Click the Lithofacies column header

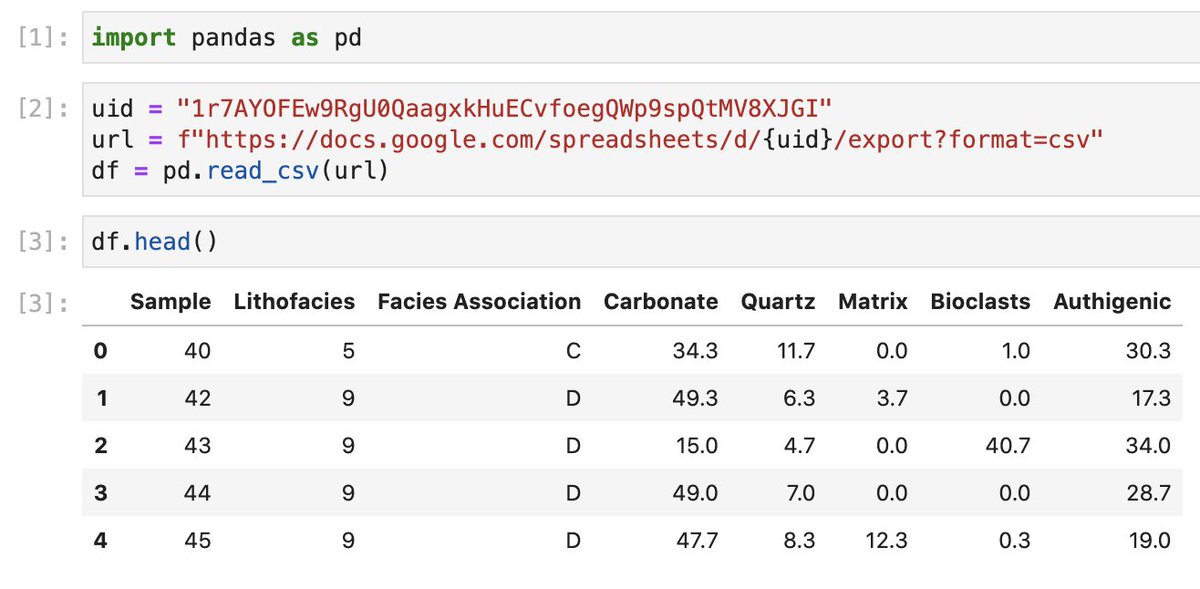pyautogui.click(x=294, y=302)
